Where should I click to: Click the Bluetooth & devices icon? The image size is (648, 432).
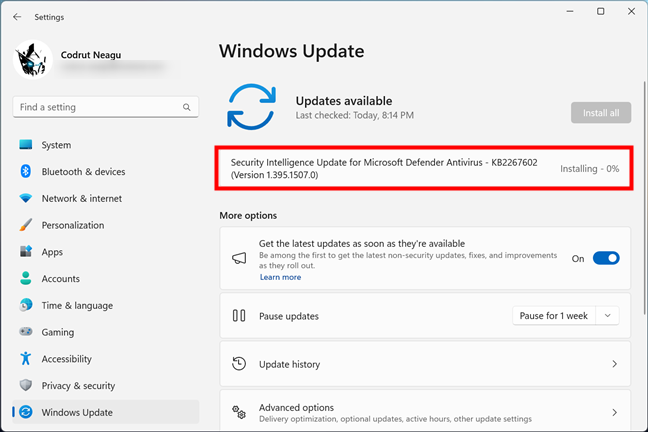click(x=27, y=172)
